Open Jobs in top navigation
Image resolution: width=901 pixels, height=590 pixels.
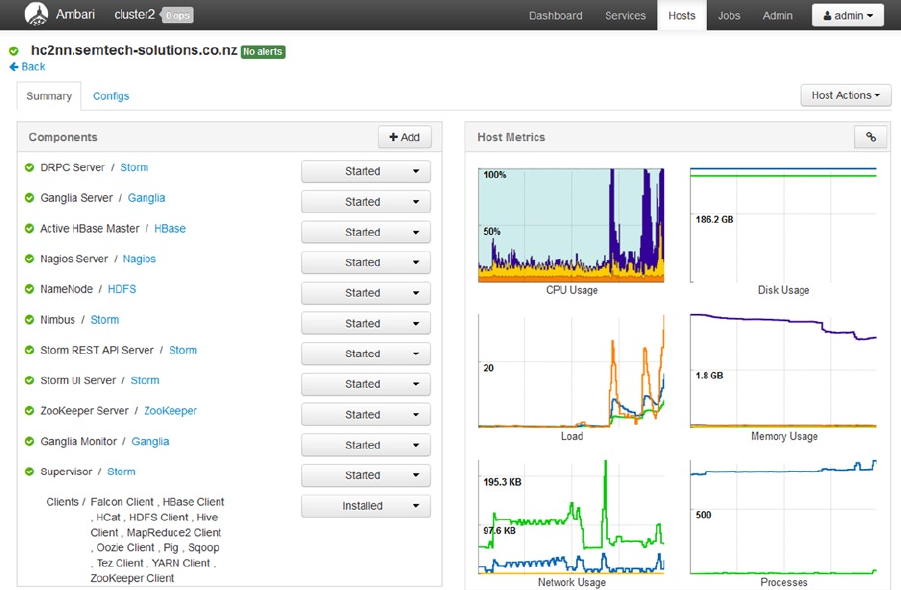[x=729, y=16]
